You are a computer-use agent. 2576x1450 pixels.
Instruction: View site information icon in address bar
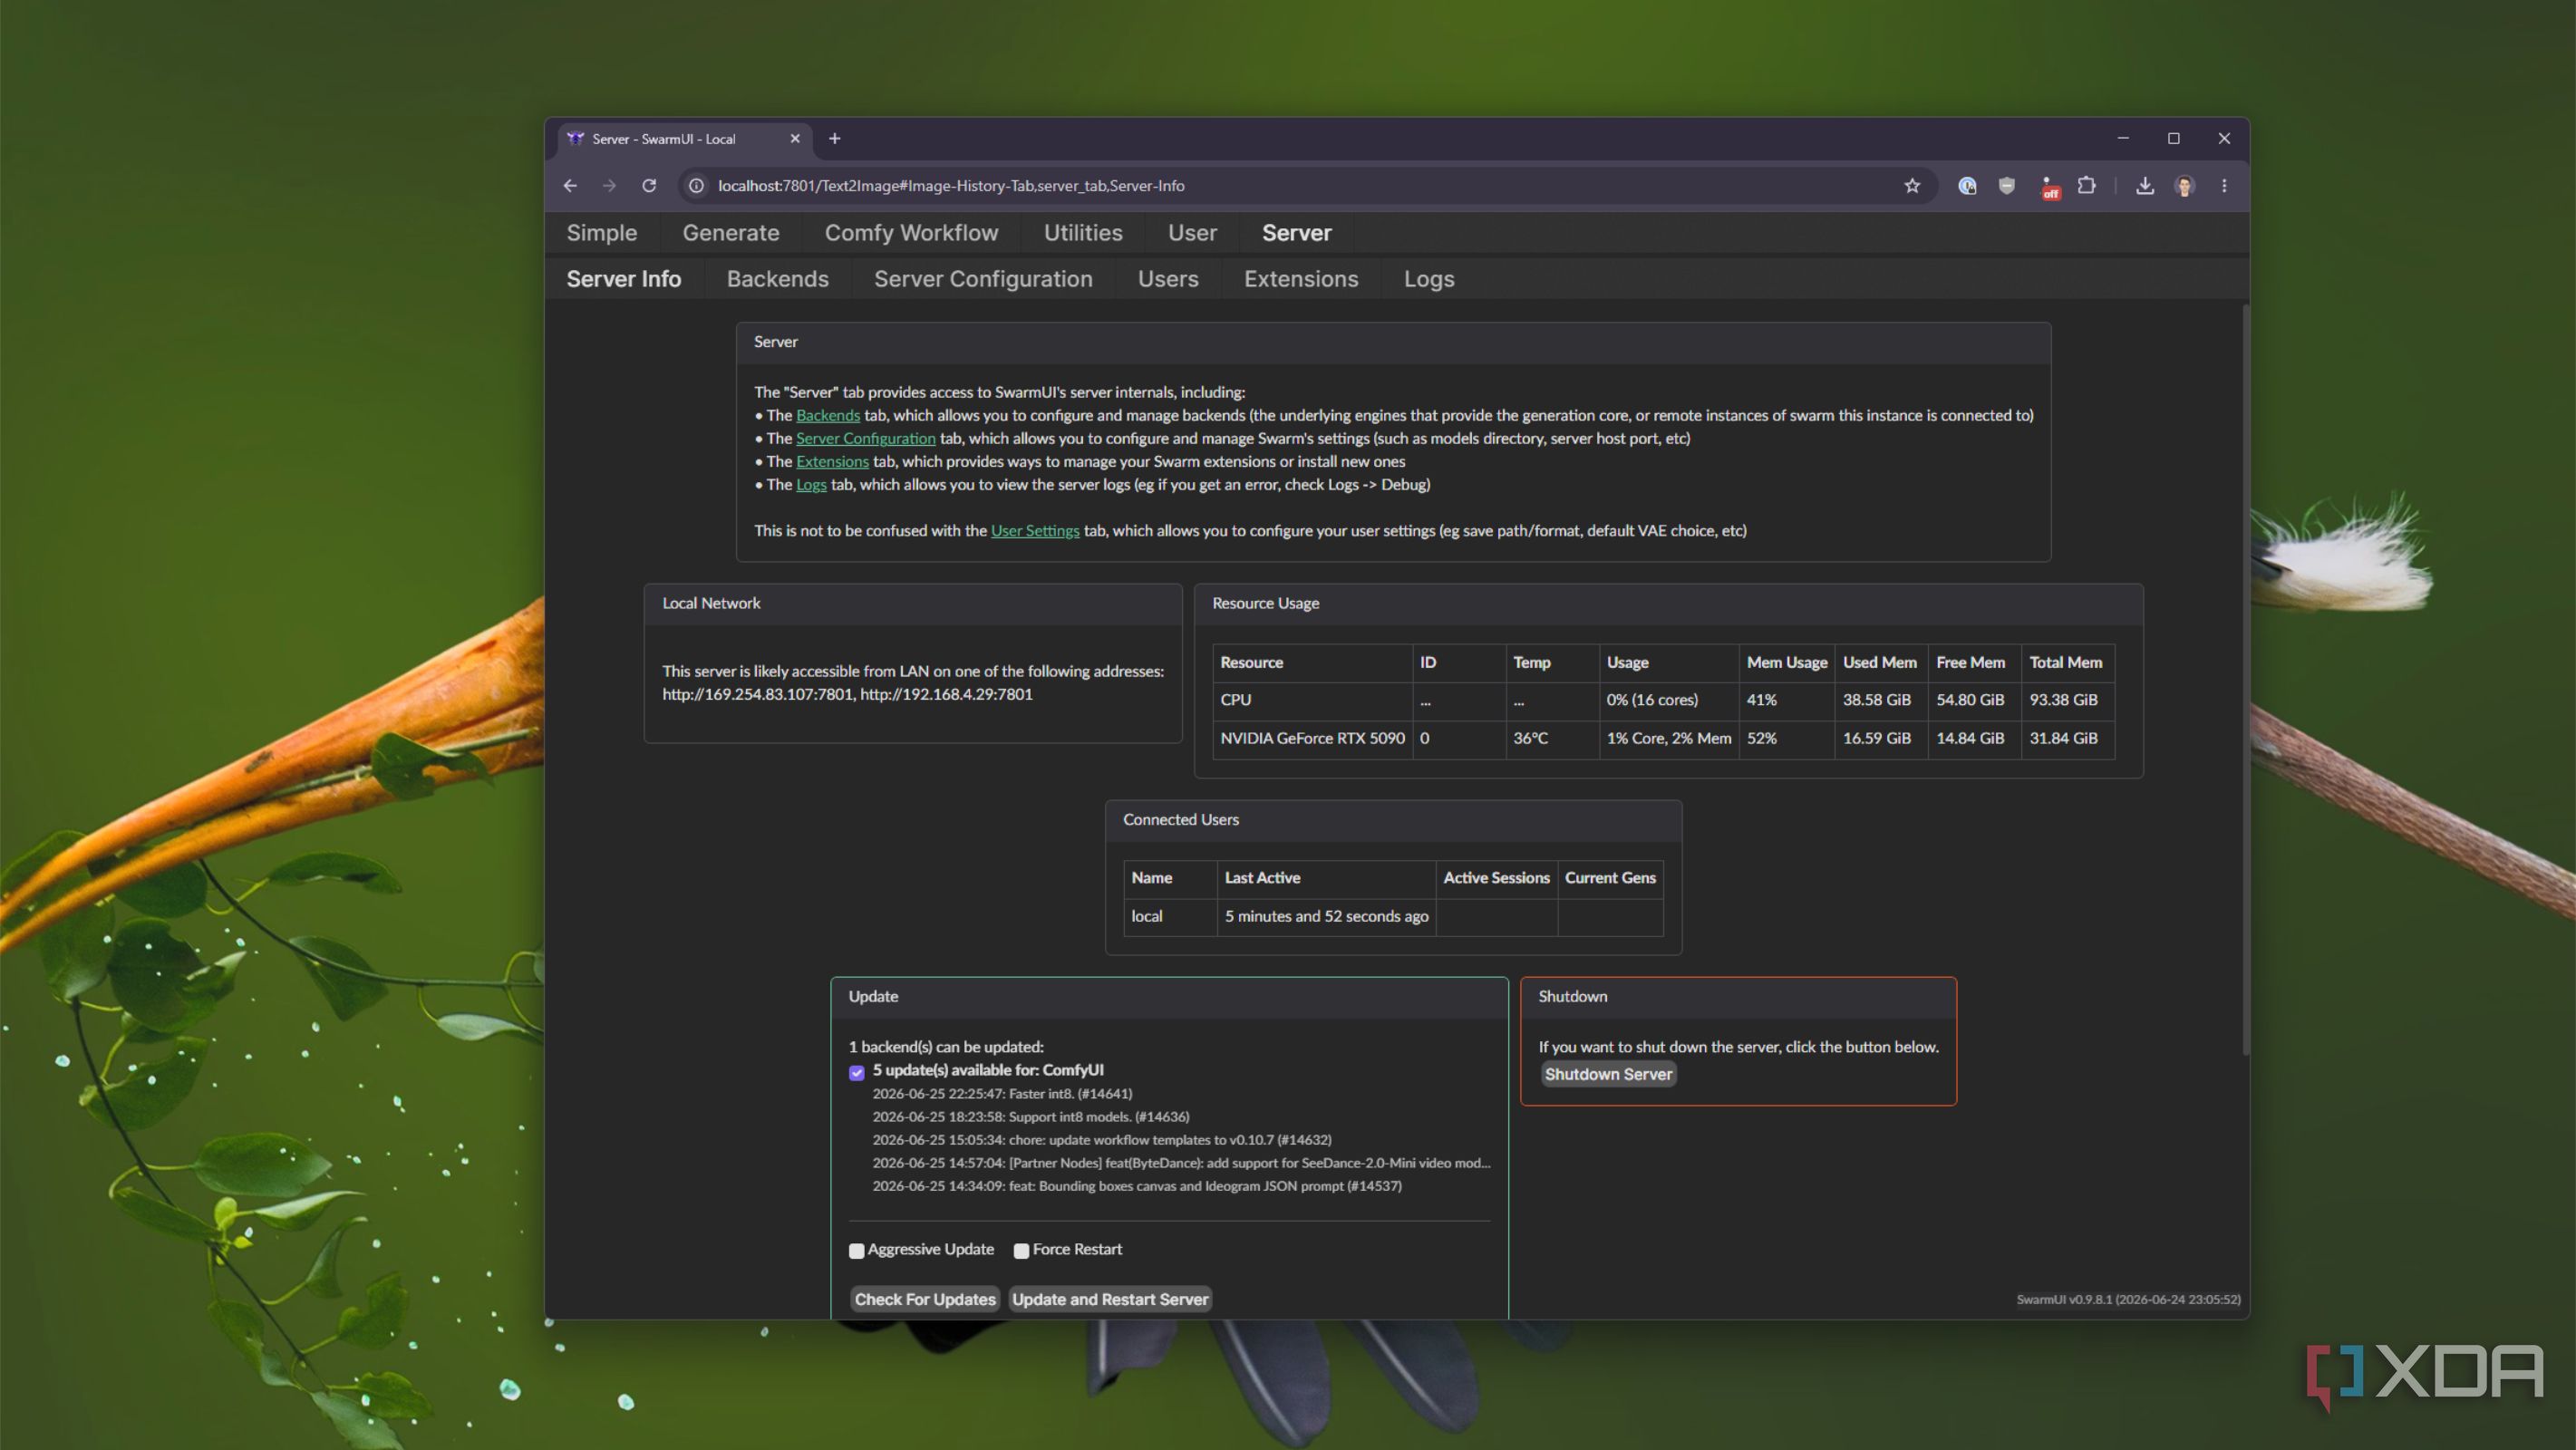697,186
